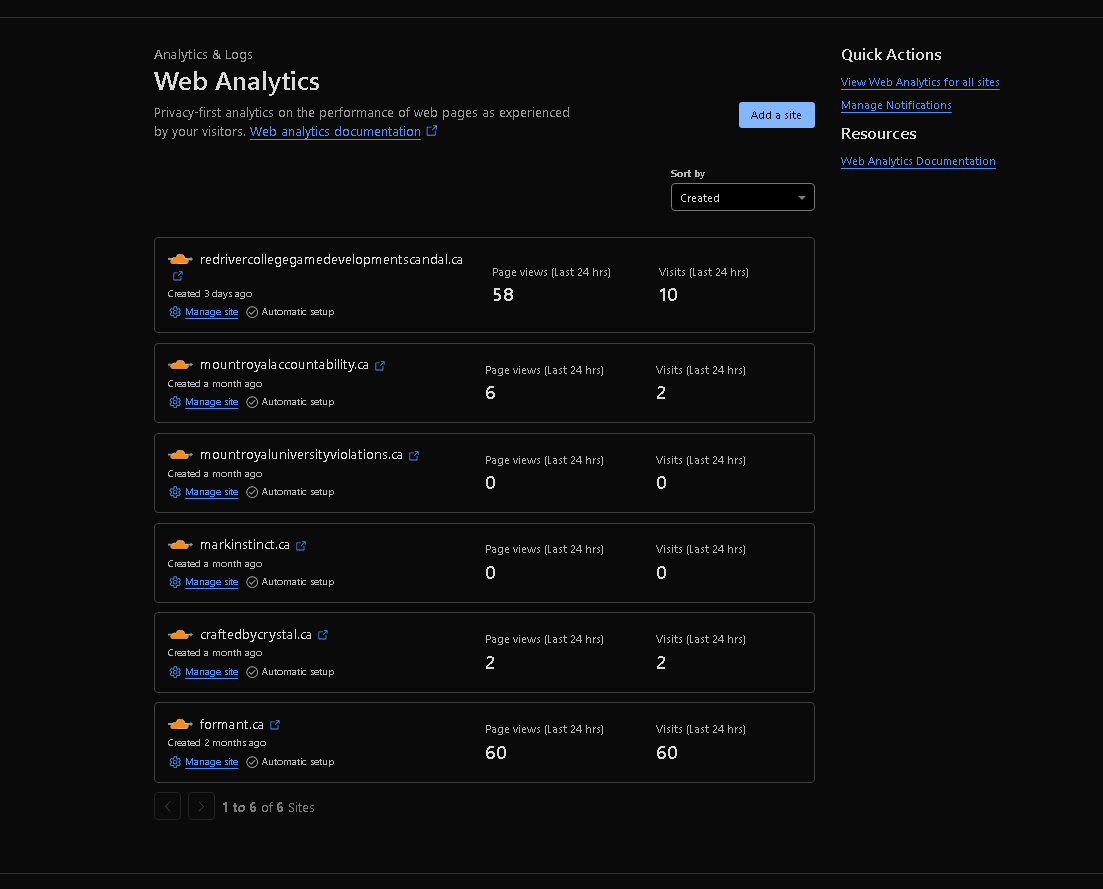1103x889 pixels.
Task: Go to next page of sites
Action: point(201,807)
